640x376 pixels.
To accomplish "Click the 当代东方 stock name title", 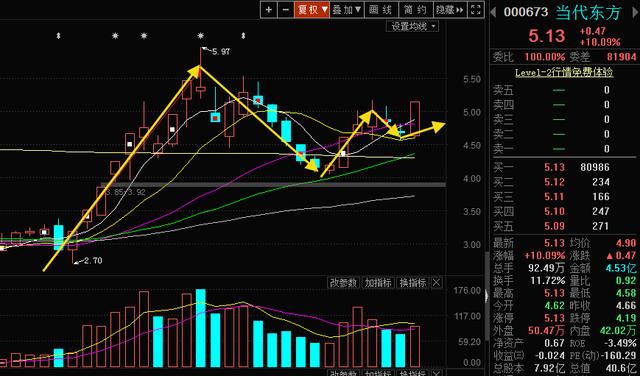I will (x=588, y=12).
